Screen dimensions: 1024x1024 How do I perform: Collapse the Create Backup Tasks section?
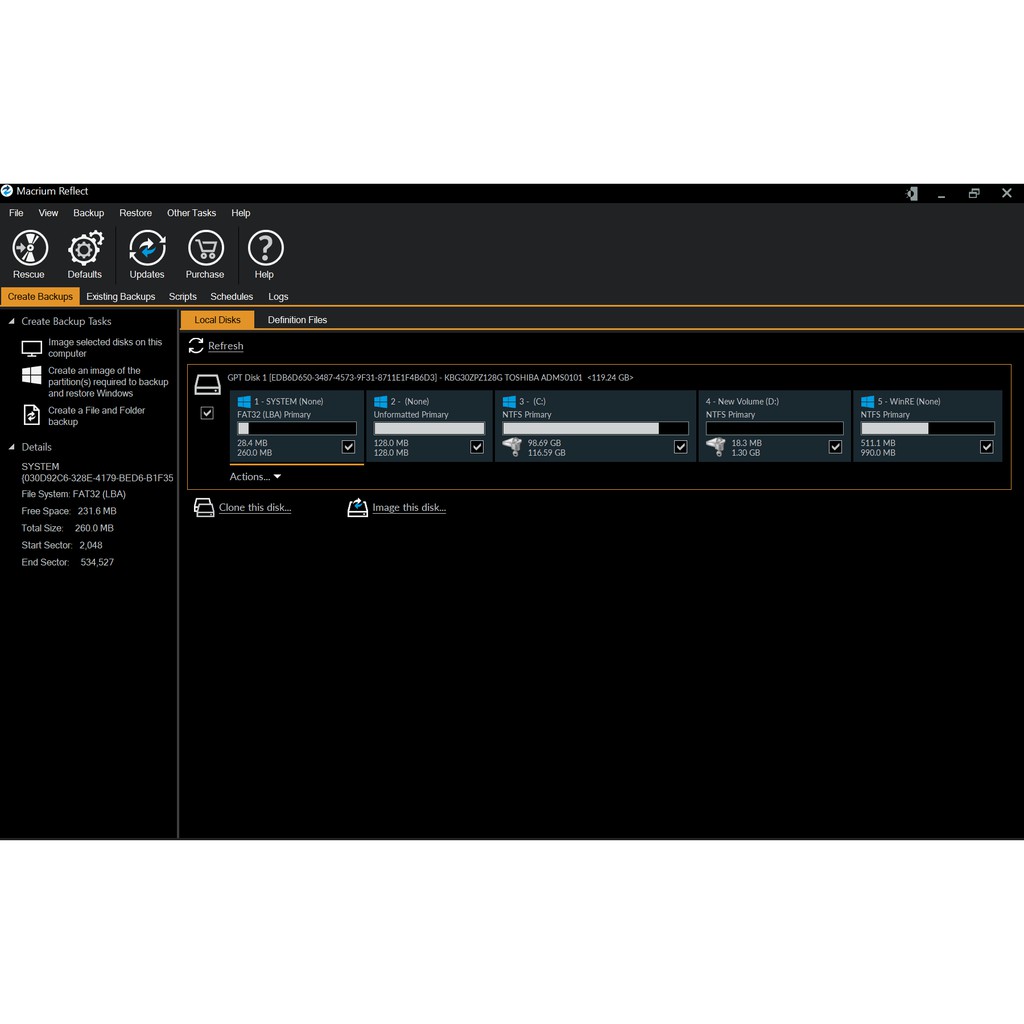click(x=12, y=322)
